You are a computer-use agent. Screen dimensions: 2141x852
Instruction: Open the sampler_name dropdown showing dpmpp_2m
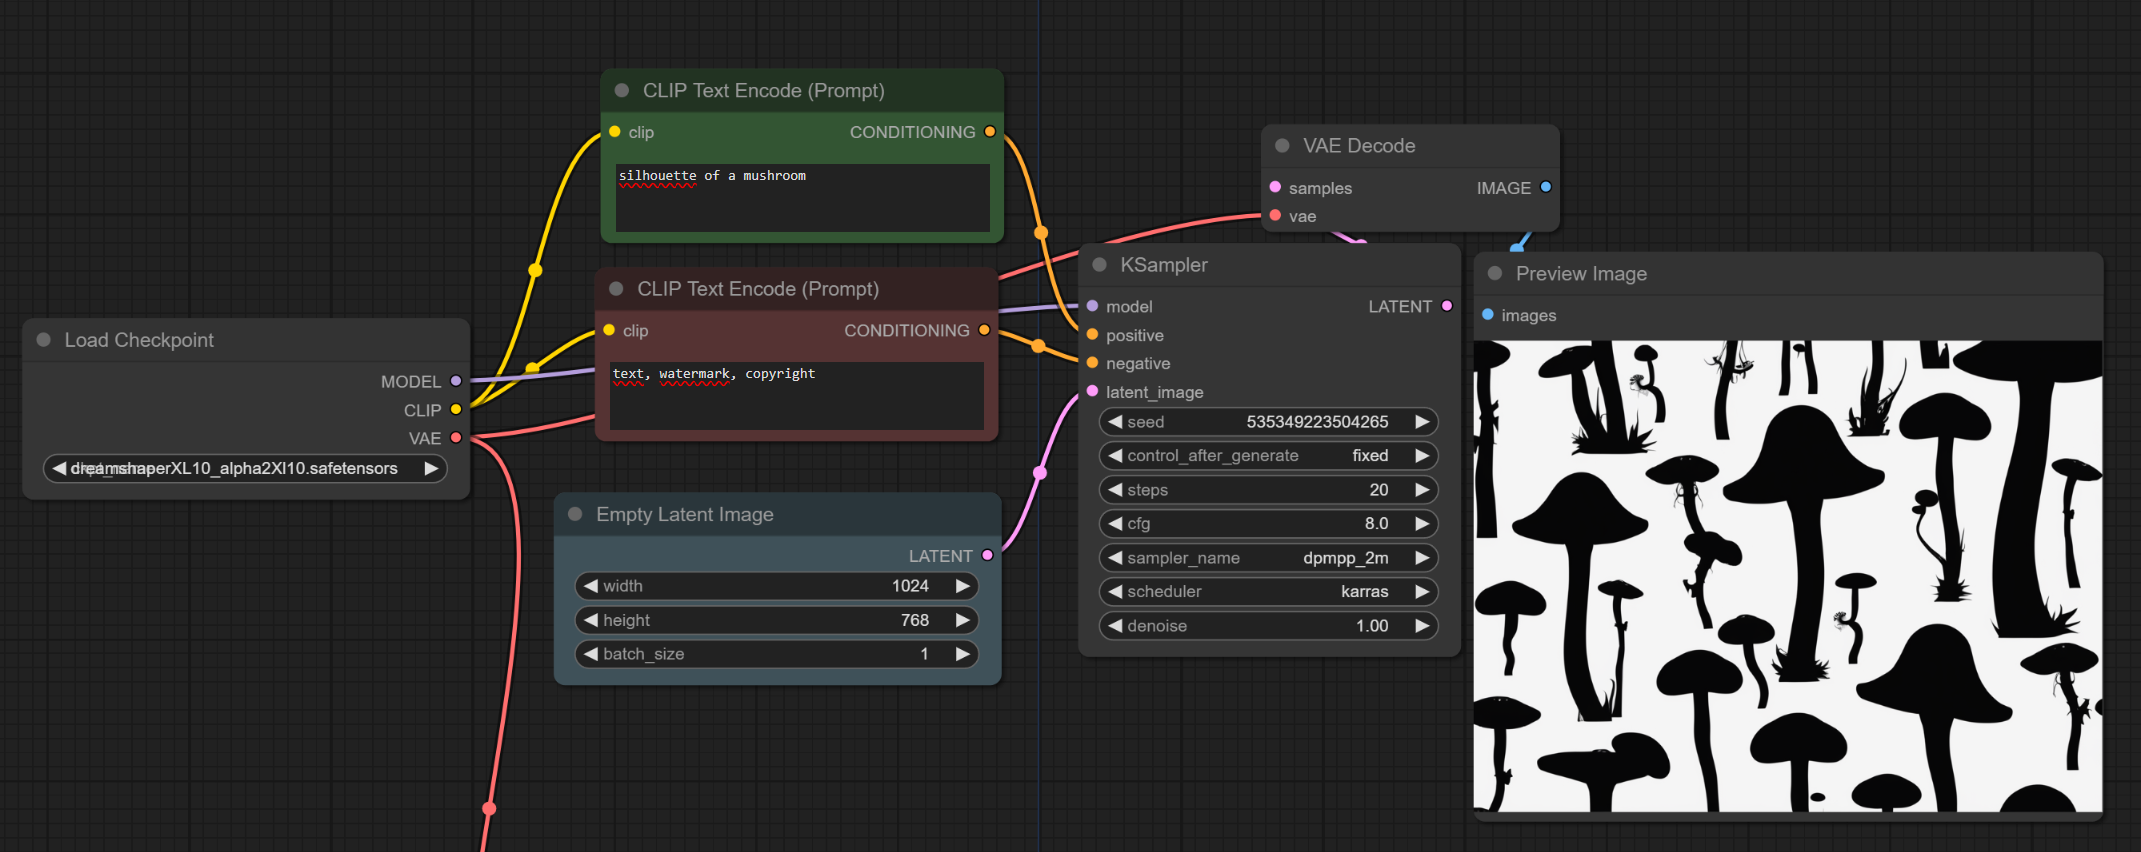coord(1267,558)
